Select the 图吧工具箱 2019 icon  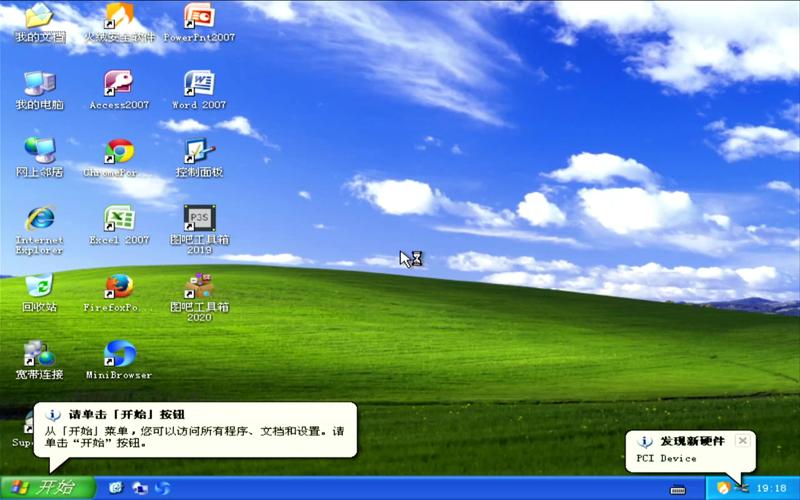[x=199, y=230]
